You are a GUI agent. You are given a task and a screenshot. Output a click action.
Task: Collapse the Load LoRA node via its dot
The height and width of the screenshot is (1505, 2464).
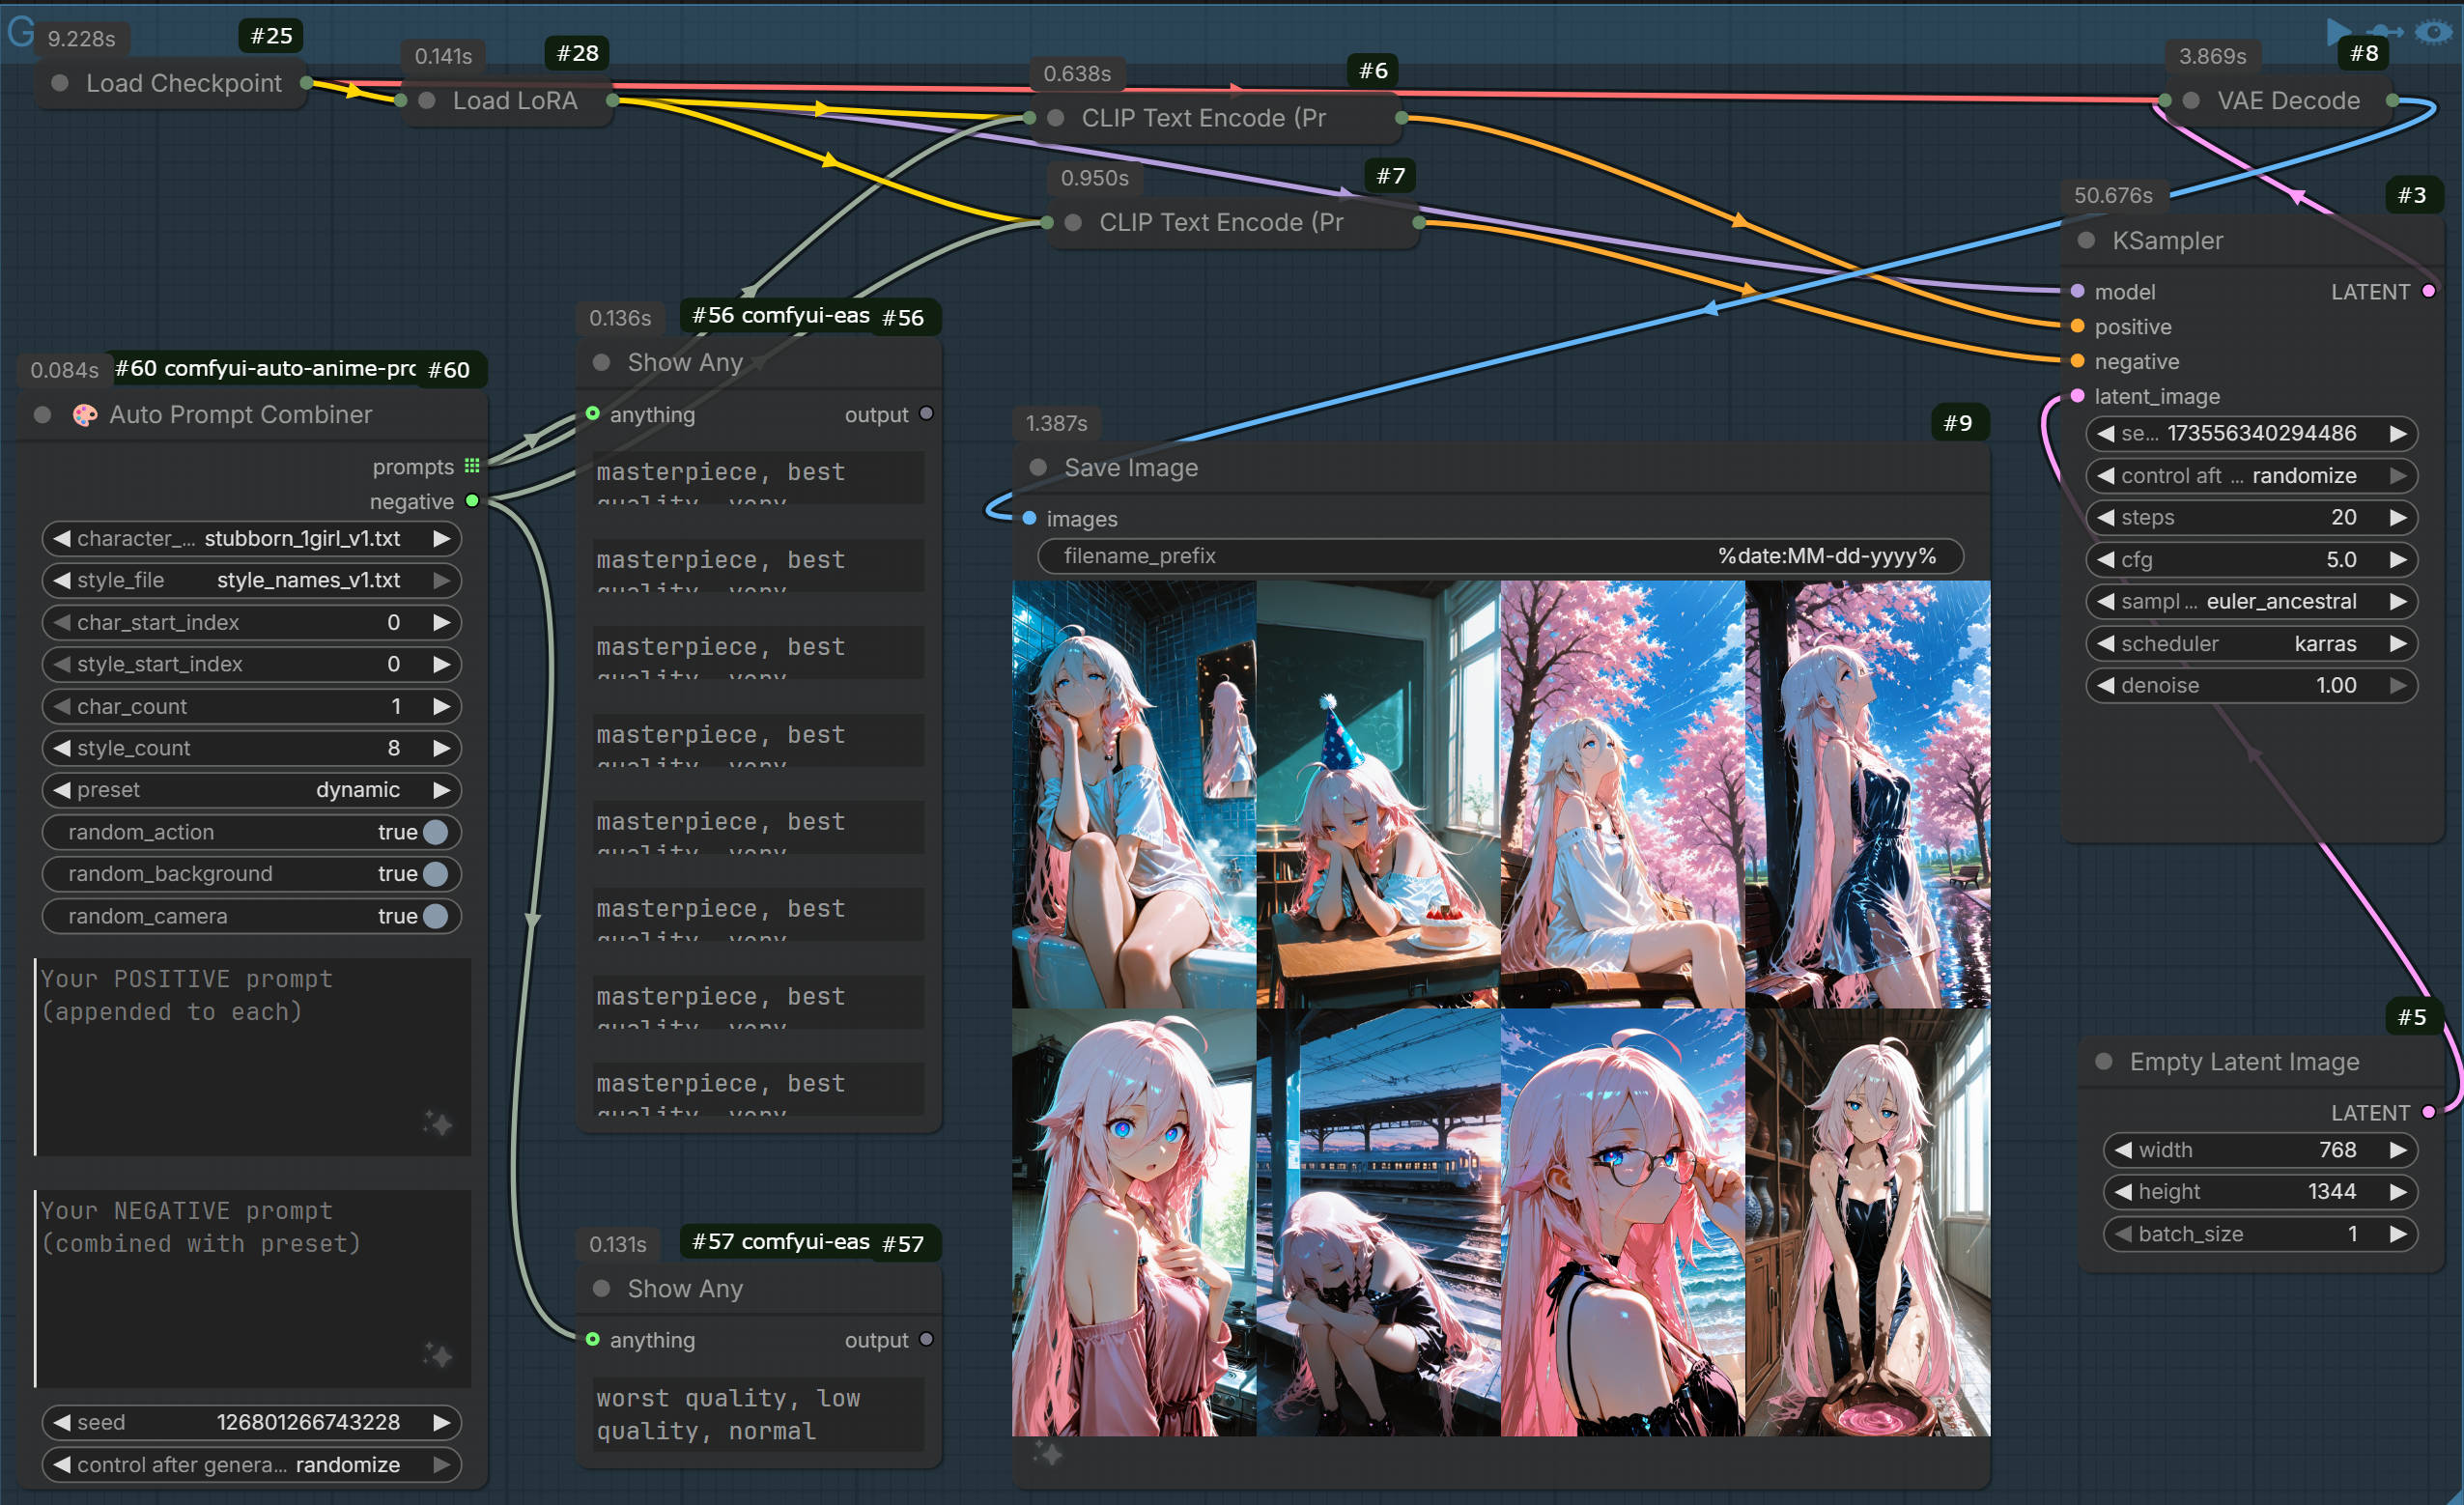click(427, 100)
